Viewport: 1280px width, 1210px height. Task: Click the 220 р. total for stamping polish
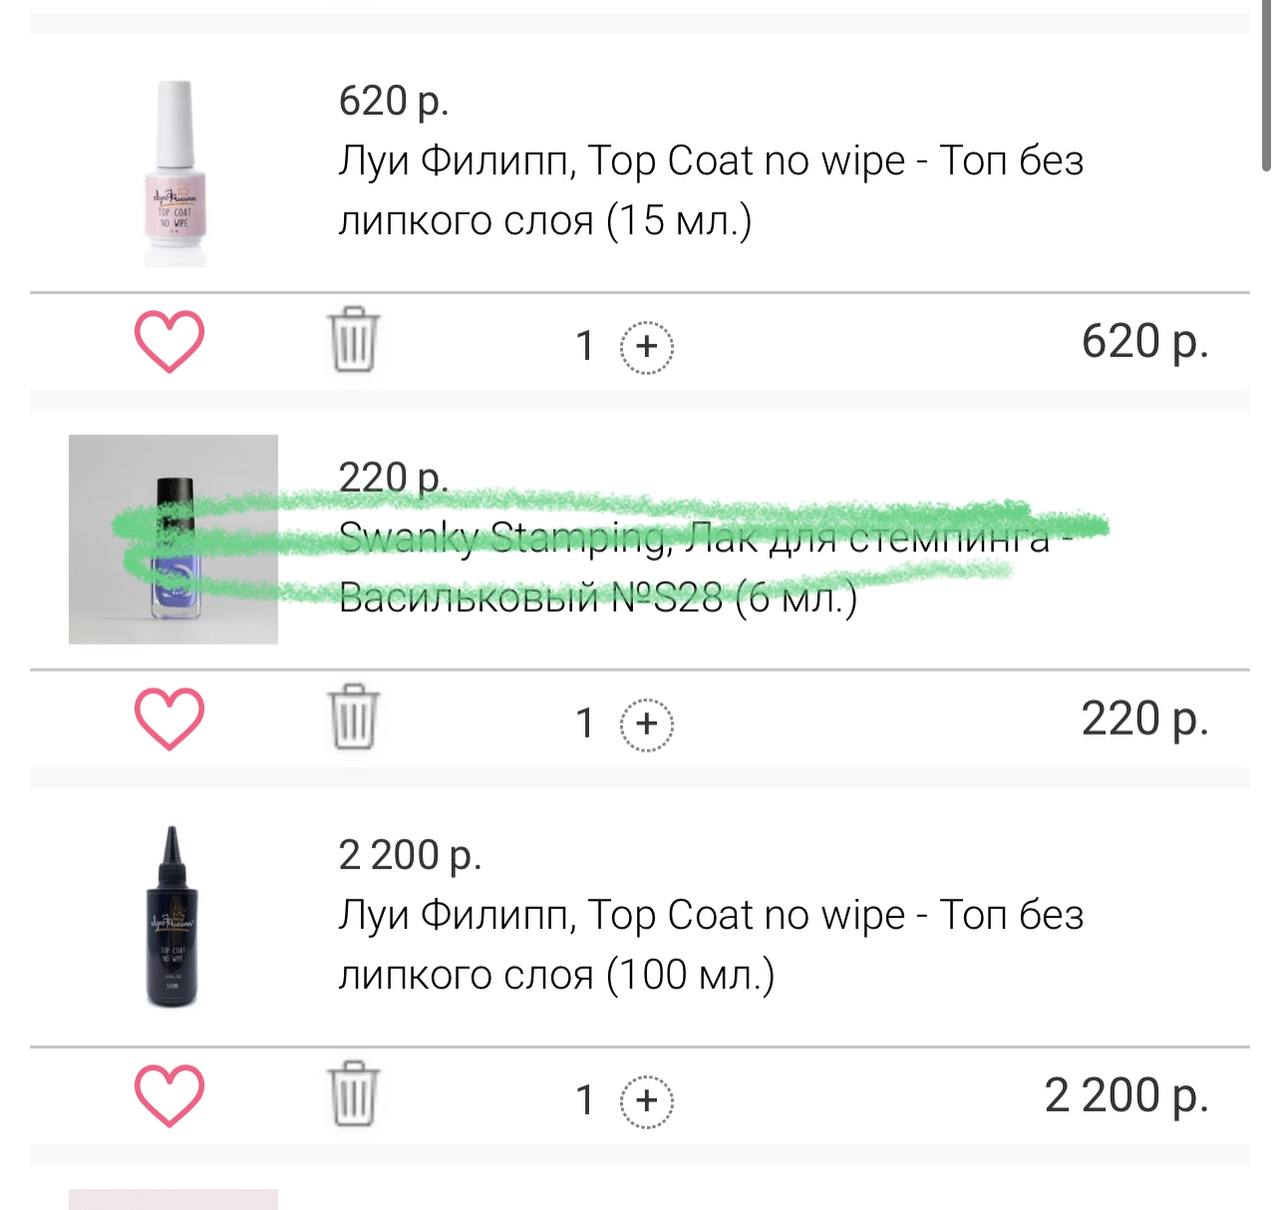tap(1145, 719)
